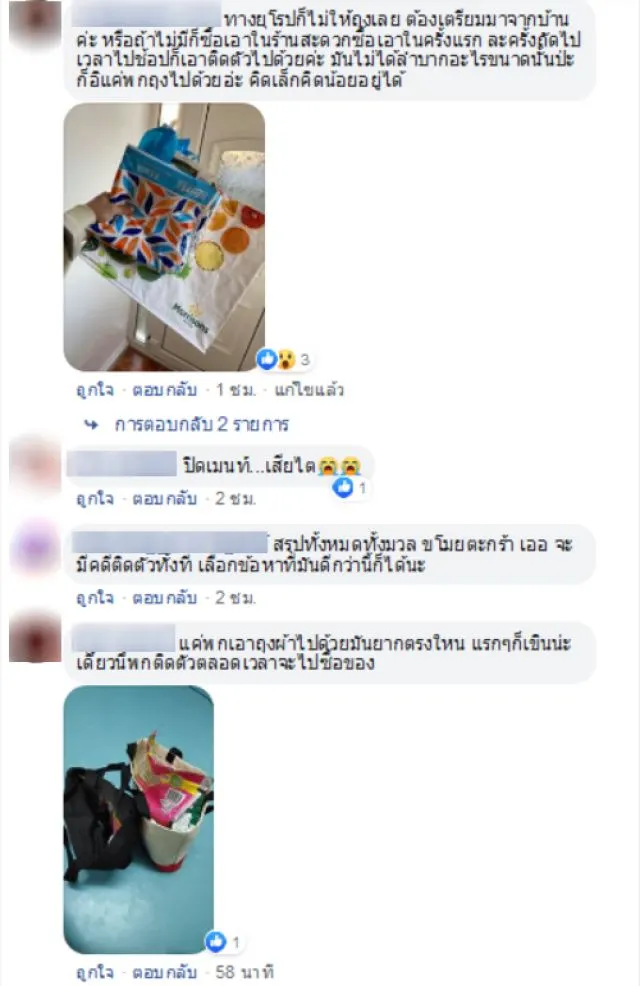Open backpack and tote bag photo
This screenshot has height=986, width=640.
click(x=139, y=819)
